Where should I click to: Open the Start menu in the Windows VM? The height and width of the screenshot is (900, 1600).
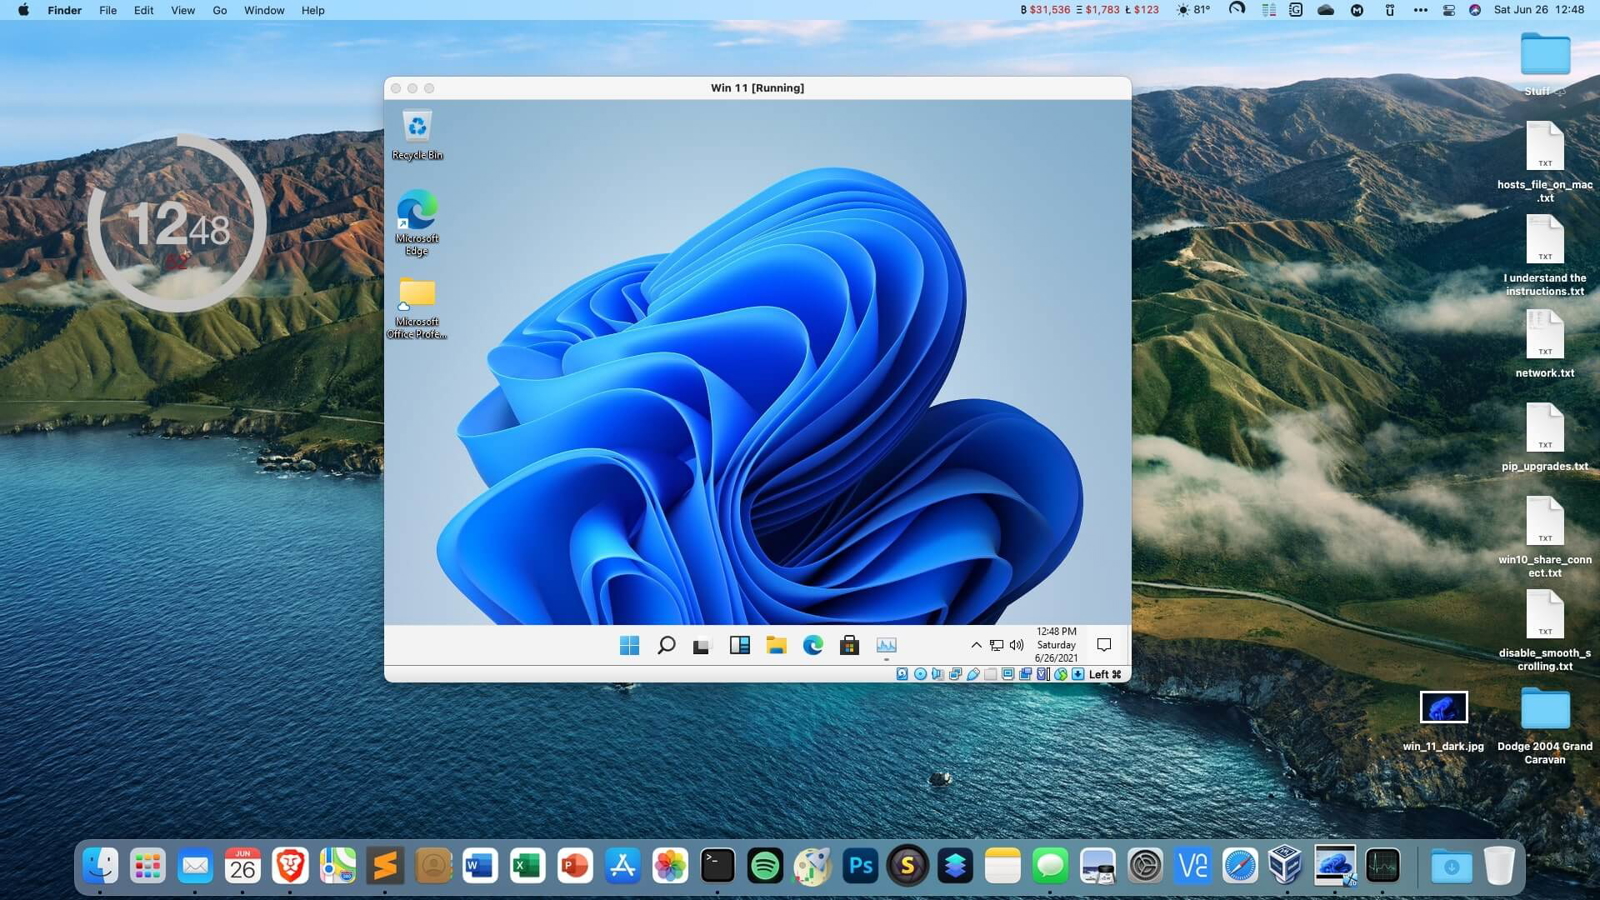coord(629,645)
